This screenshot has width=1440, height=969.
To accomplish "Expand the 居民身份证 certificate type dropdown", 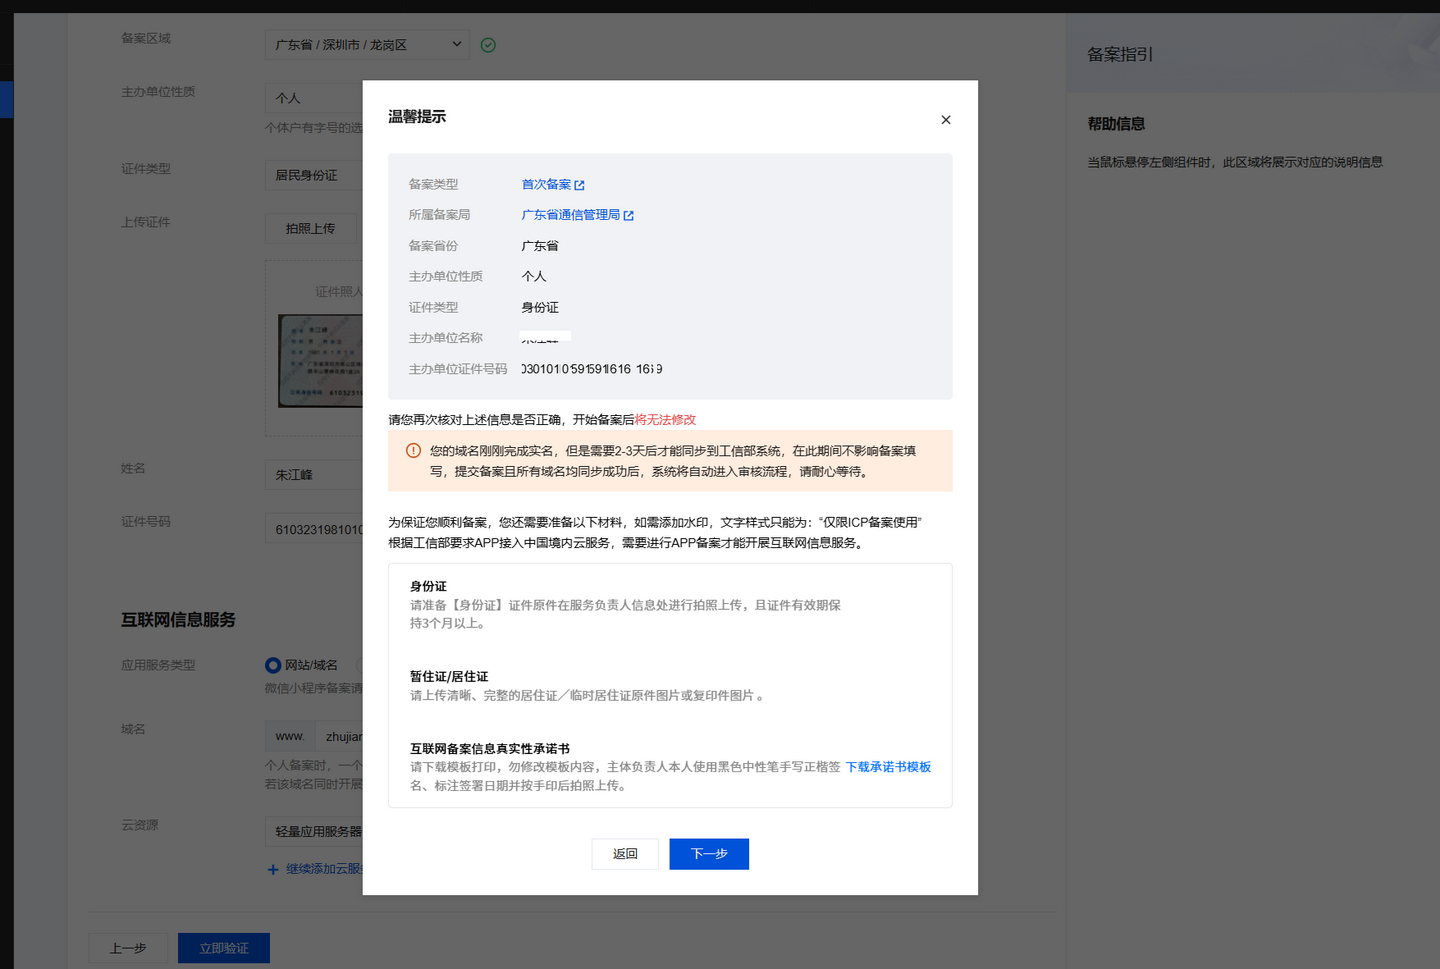I will click(315, 175).
